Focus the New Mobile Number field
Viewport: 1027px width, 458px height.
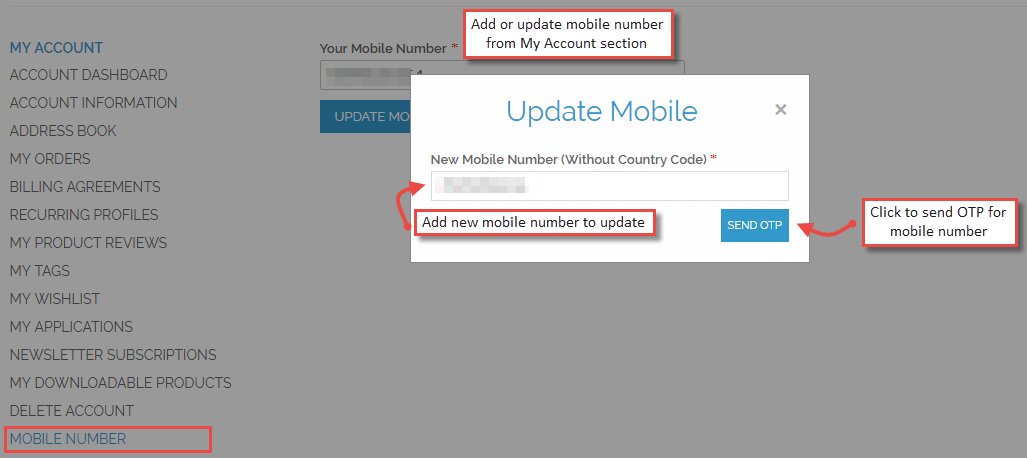point(609,186)
